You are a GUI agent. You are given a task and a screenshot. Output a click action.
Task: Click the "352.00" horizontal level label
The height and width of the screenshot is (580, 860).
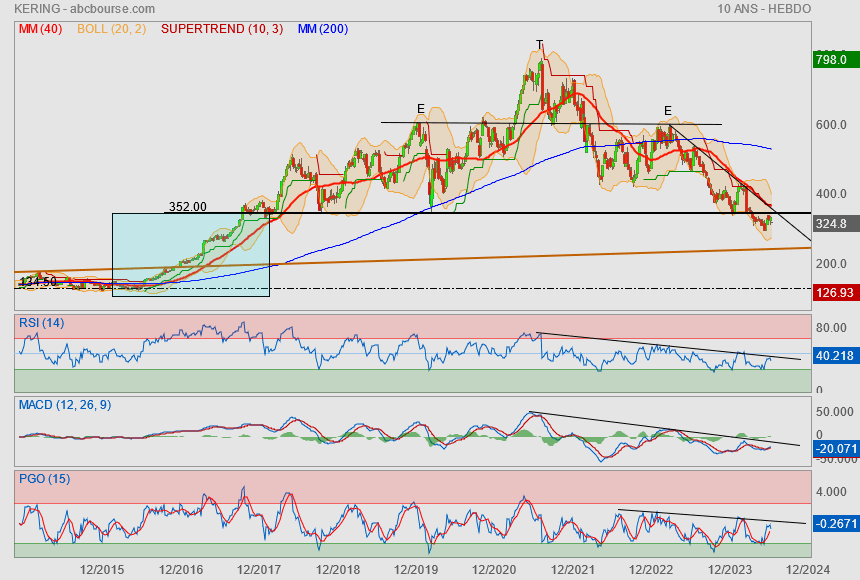tap(188, 207)
